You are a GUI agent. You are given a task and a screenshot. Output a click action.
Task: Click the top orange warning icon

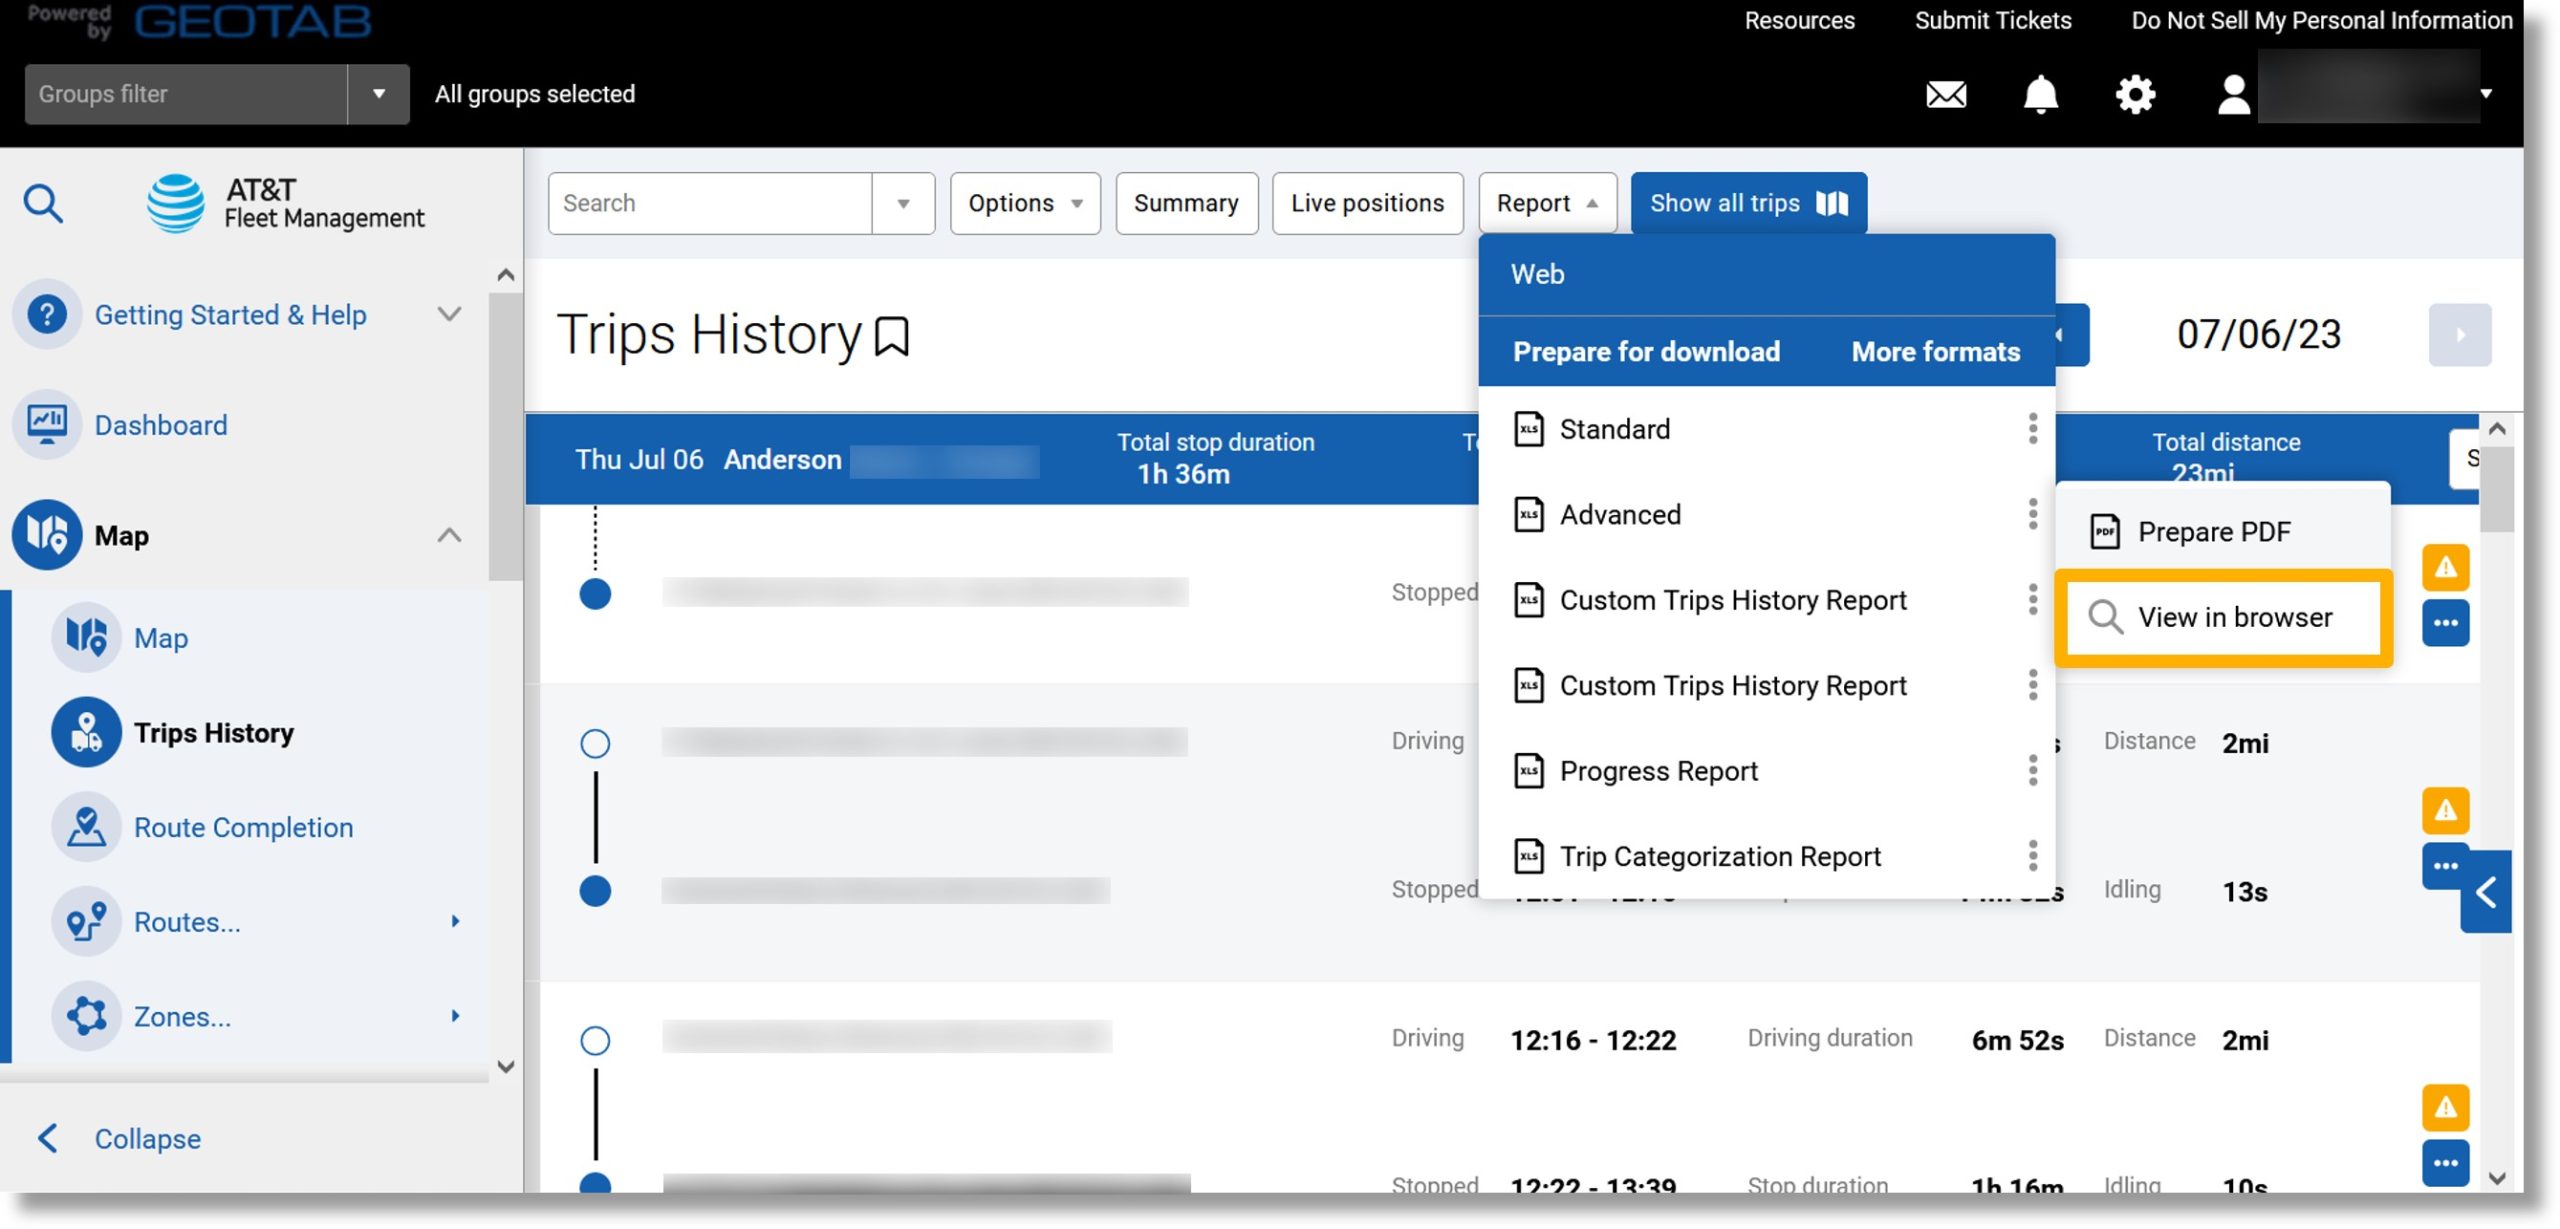(2445, 567)
